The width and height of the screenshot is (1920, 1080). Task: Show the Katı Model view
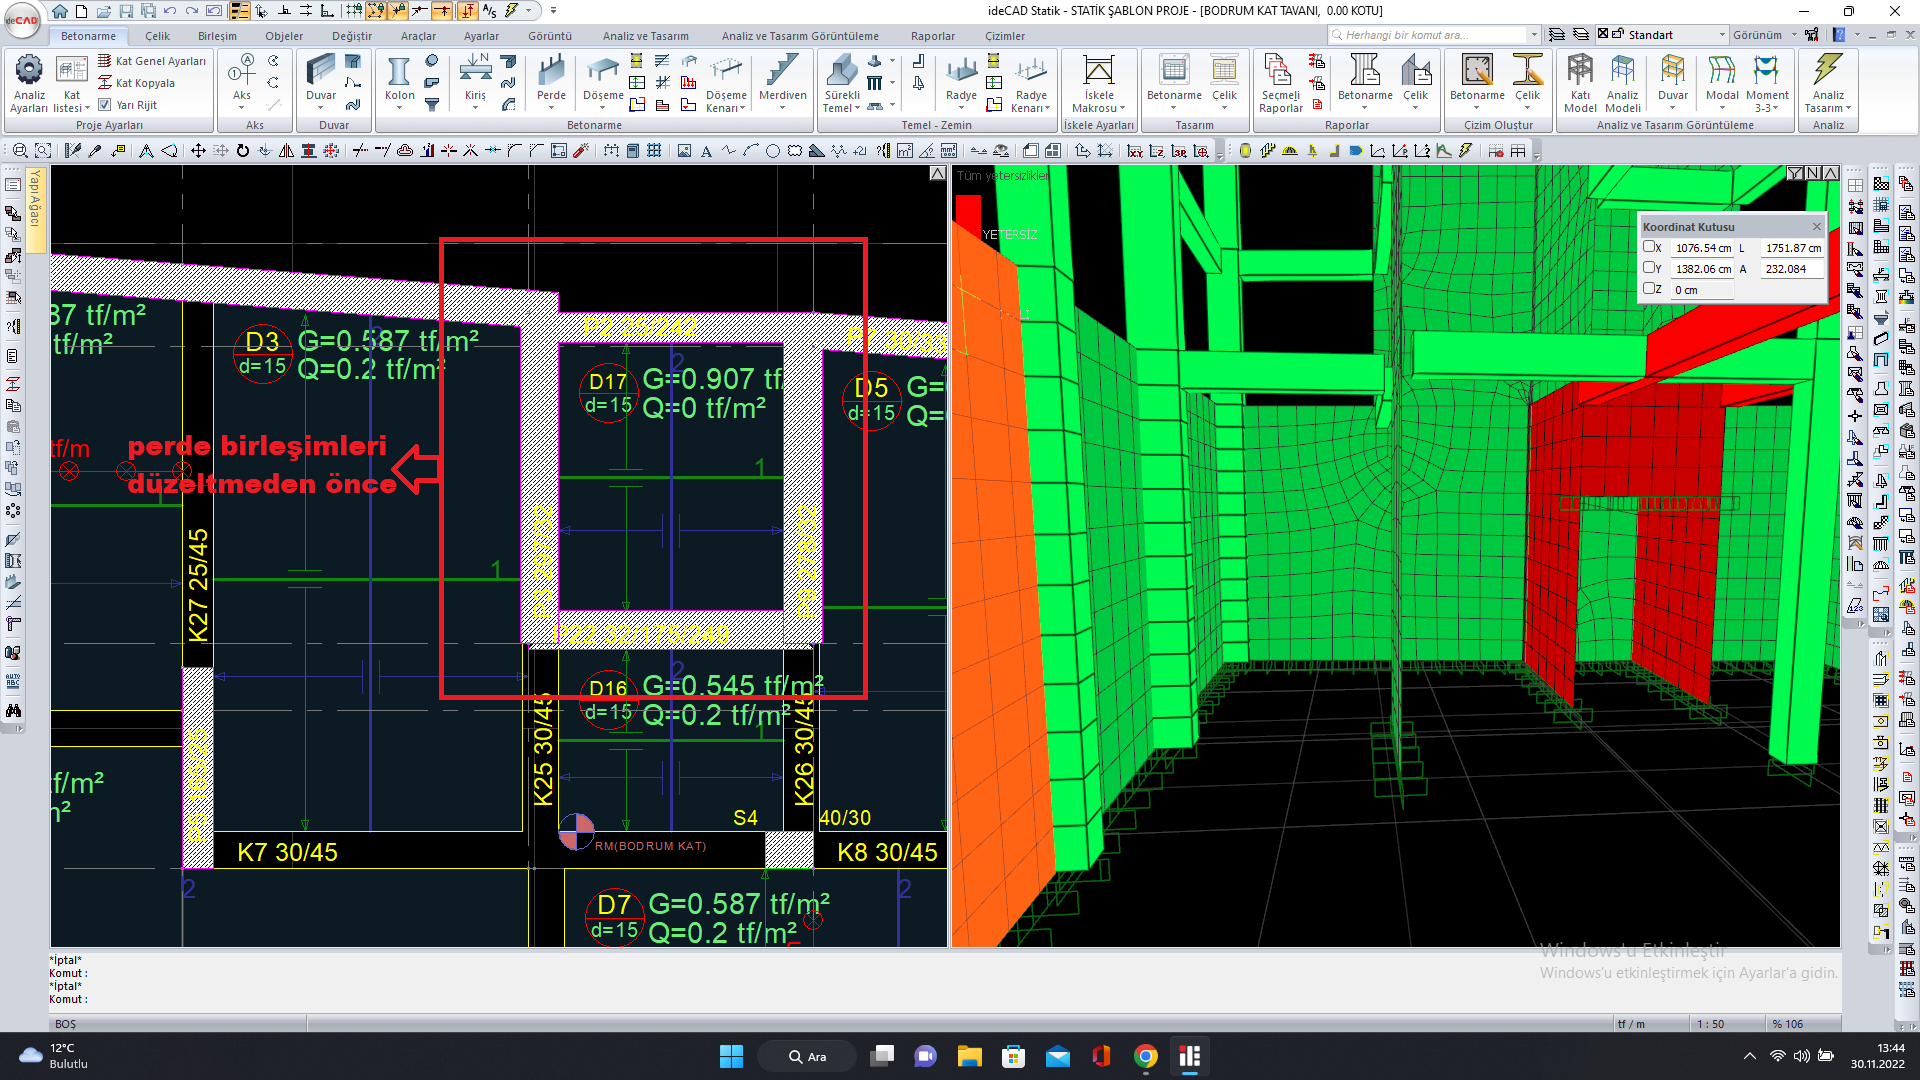[1580, 83]
